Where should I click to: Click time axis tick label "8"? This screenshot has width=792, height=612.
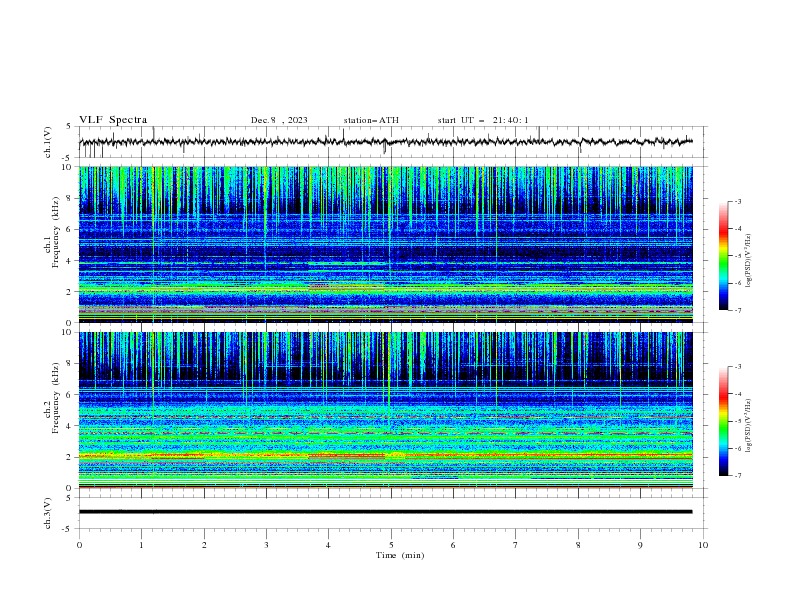tap(578, 545)
